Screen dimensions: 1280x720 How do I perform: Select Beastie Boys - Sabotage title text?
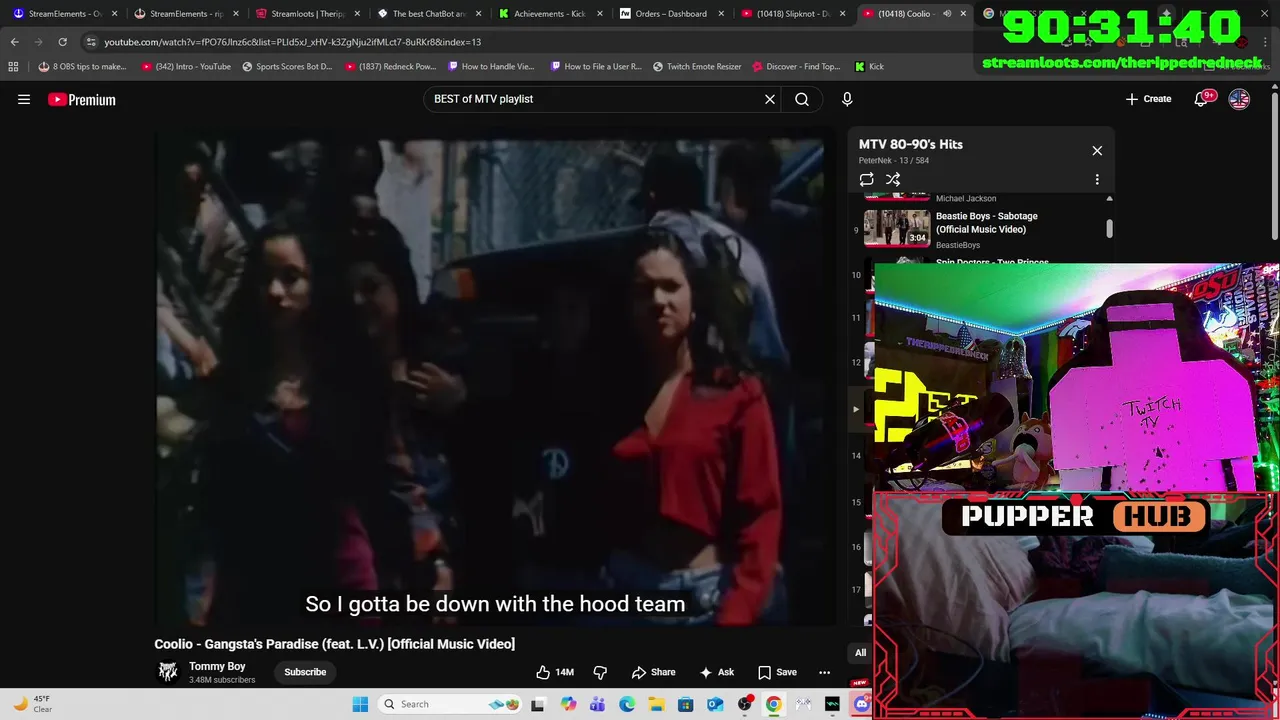[987, 223]
